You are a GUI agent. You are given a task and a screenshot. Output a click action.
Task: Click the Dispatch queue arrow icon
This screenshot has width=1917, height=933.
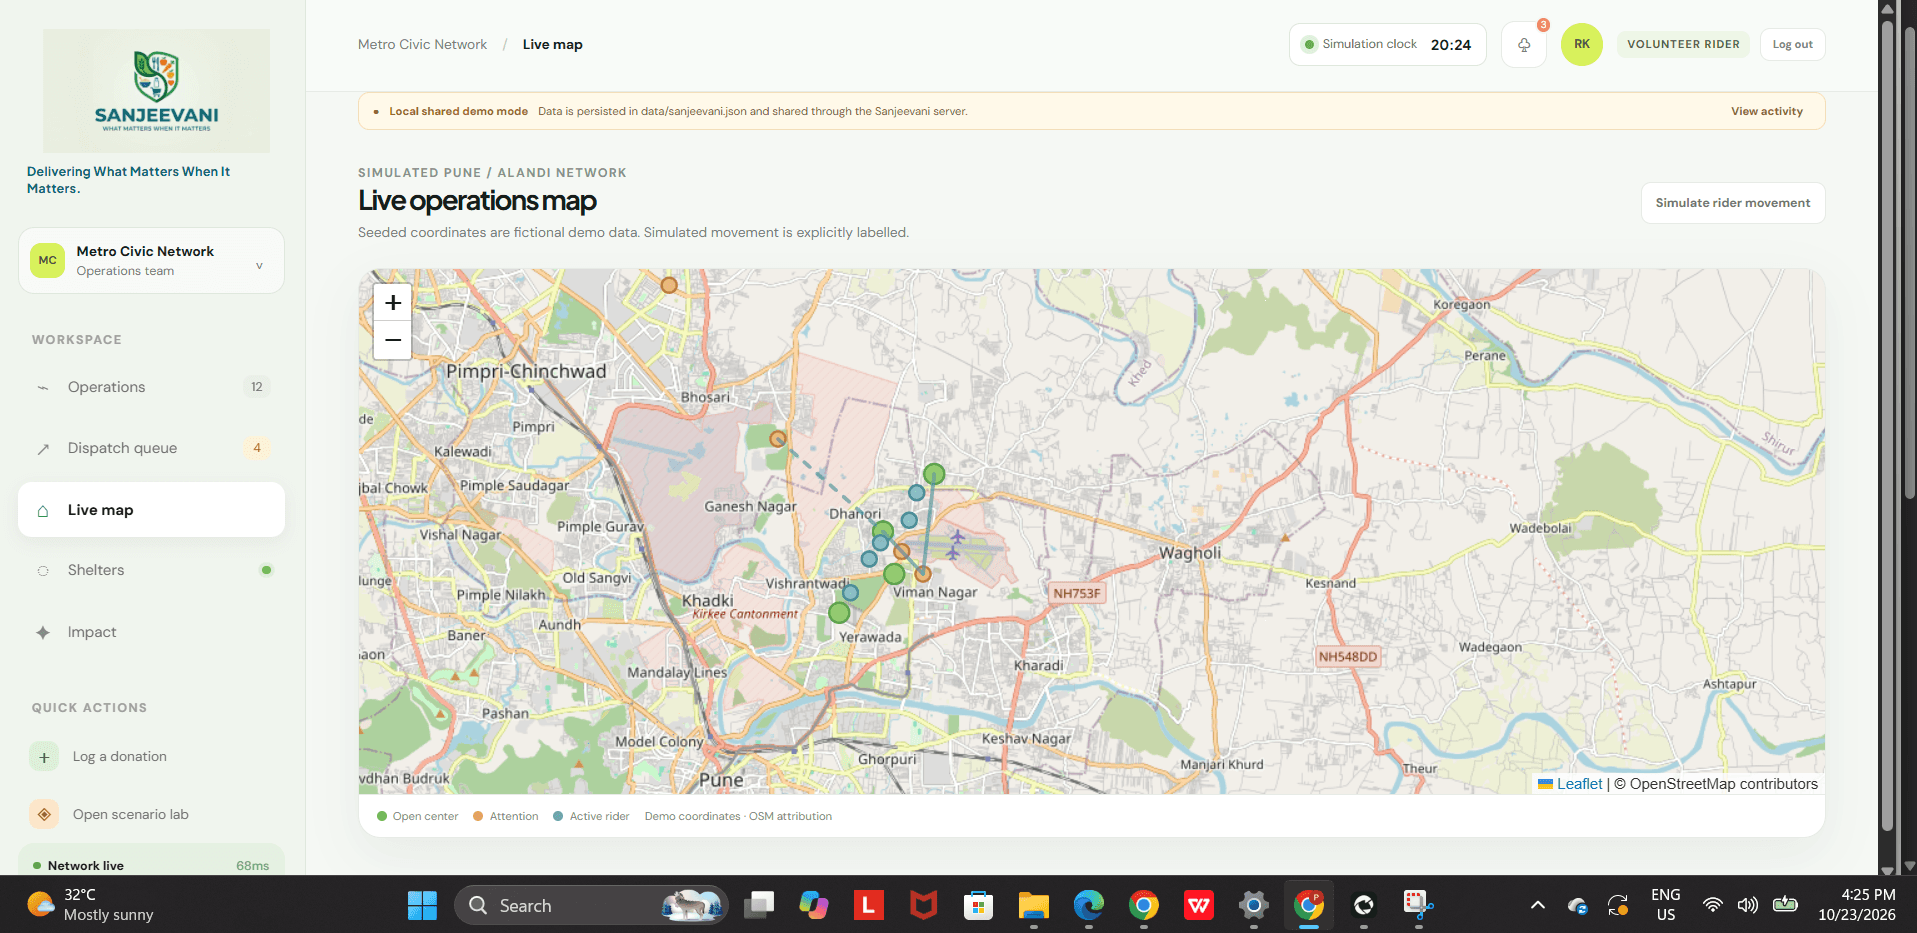[43, 449]
